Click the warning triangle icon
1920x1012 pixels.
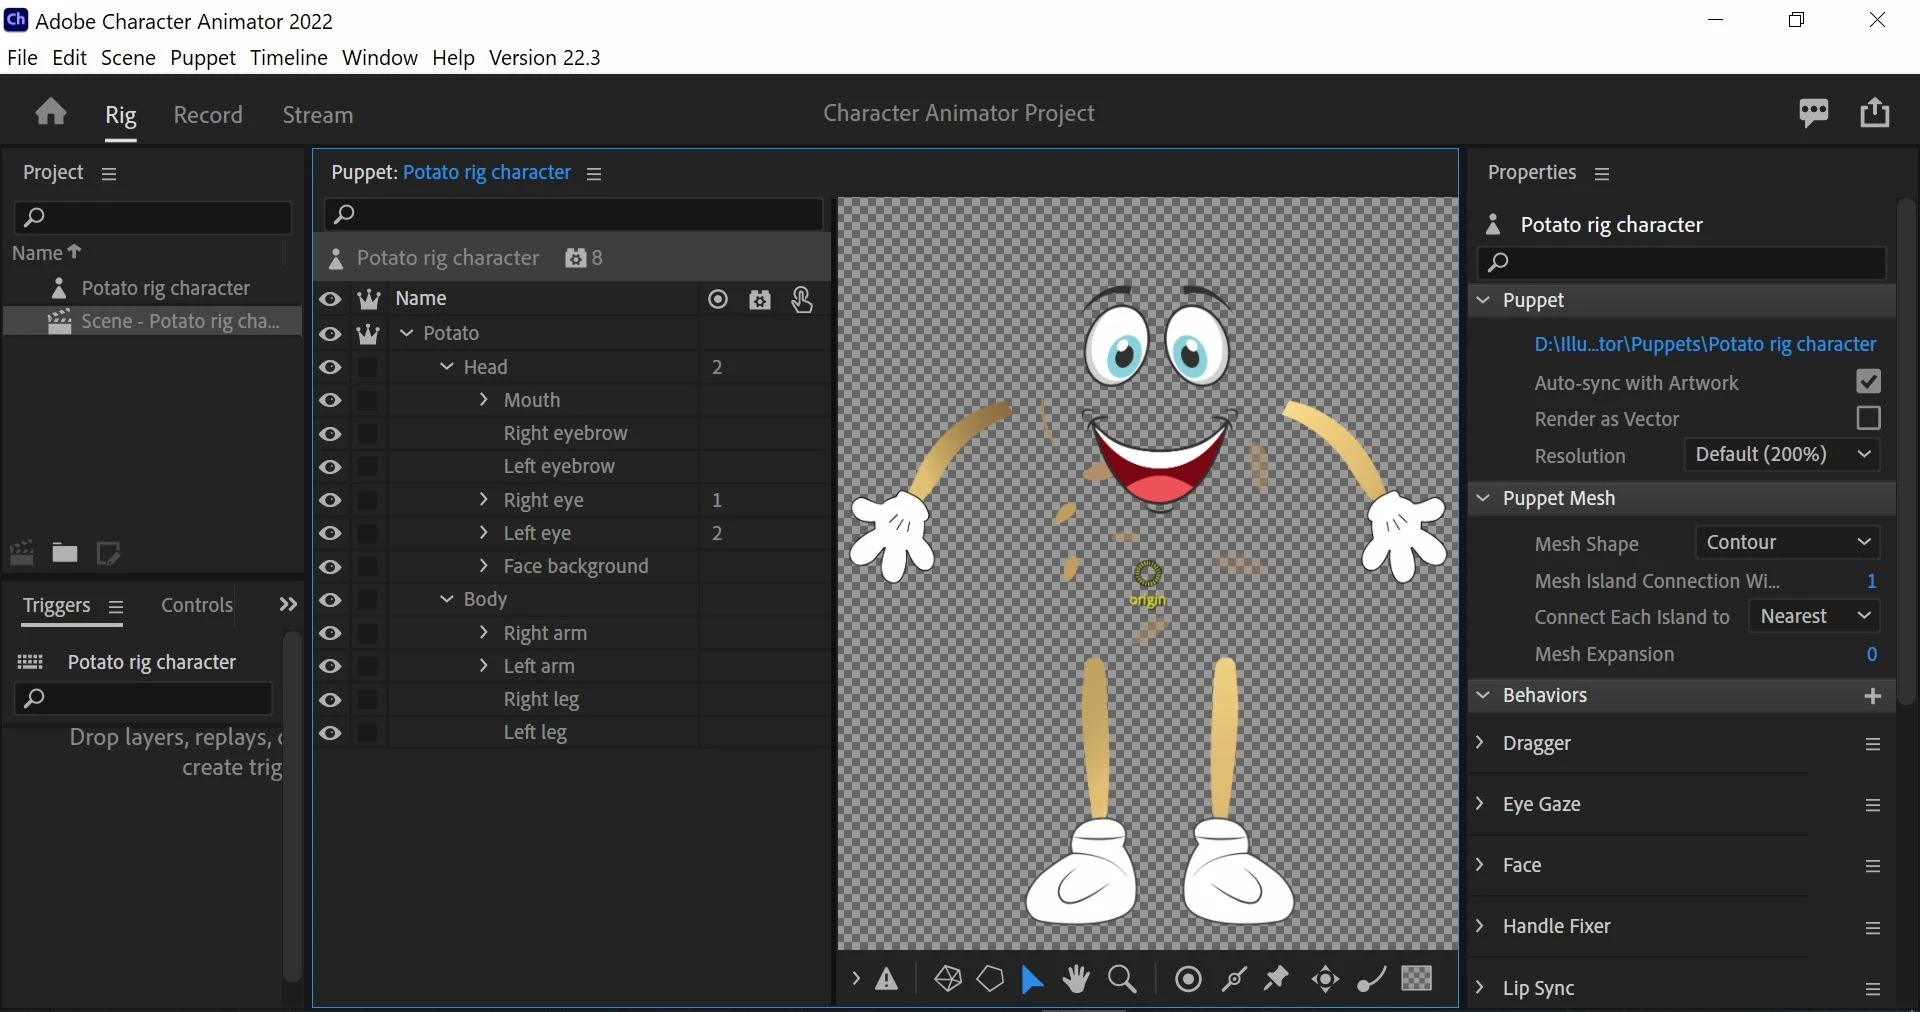[x=887, y=980]
